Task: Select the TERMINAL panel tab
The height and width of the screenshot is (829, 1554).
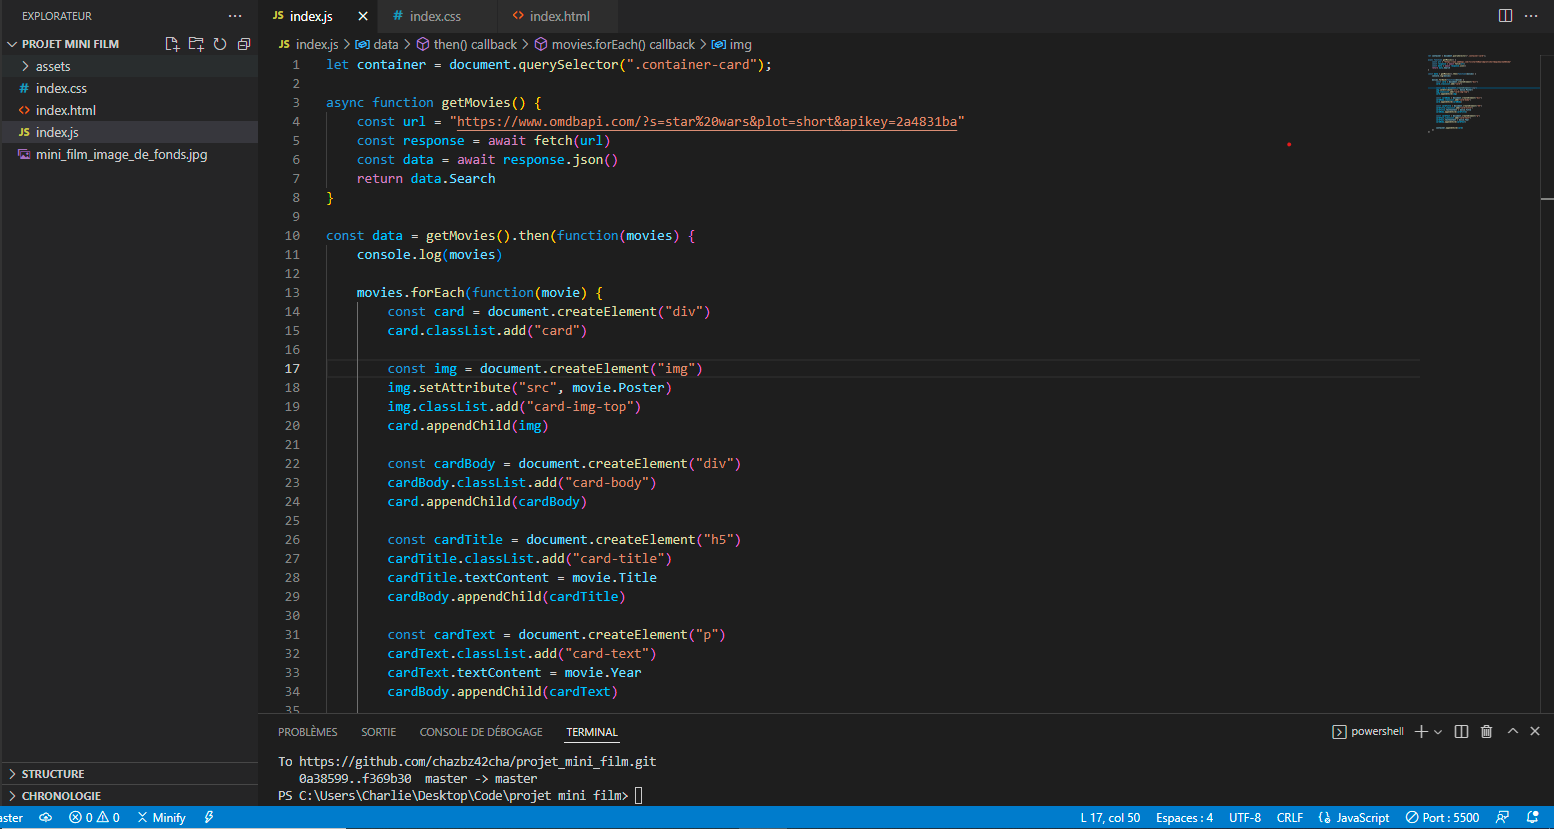Action: click(x=592, y=732)
